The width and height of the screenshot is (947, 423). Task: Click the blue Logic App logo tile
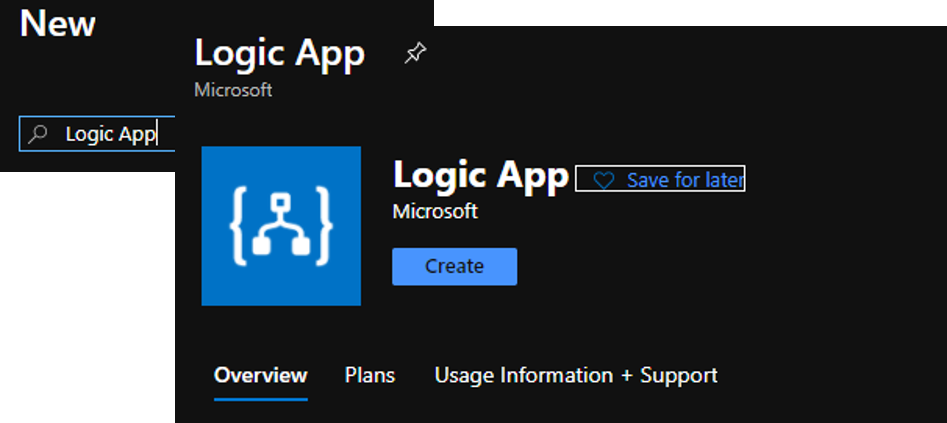tap(281, 226)
